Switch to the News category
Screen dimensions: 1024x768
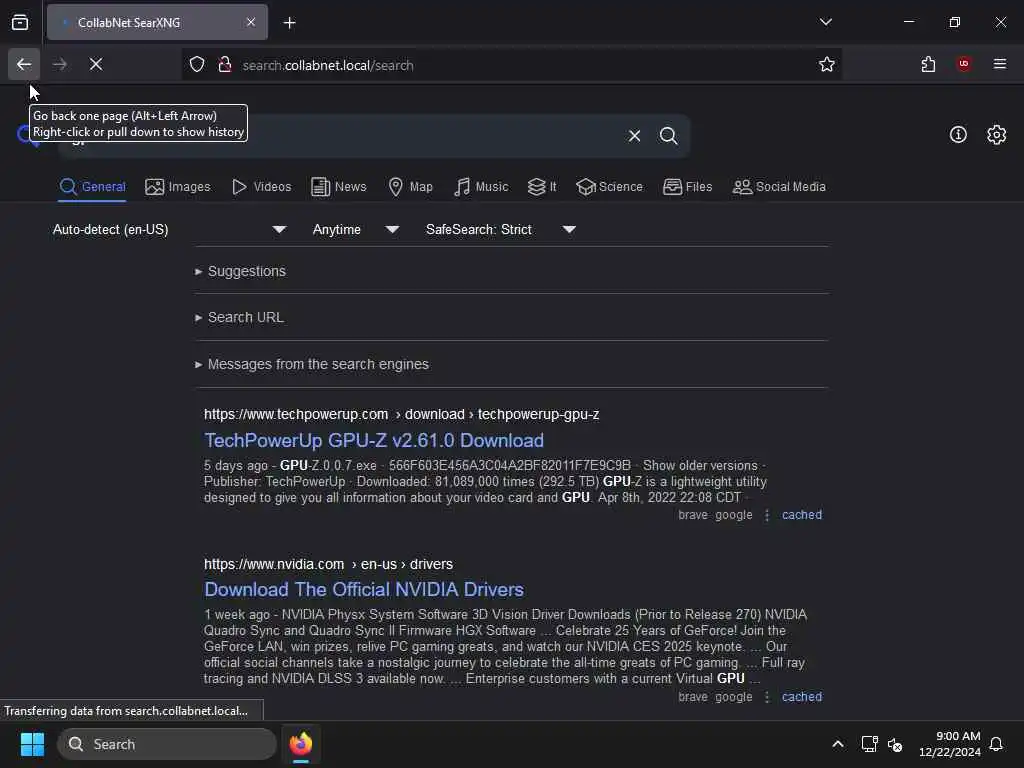pos(339,187)
